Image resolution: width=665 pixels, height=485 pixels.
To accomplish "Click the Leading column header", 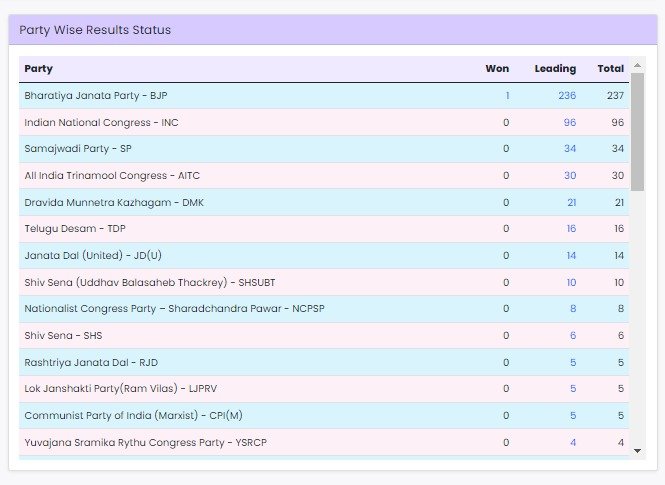I will pyautogui.click(x=555, y=69).
